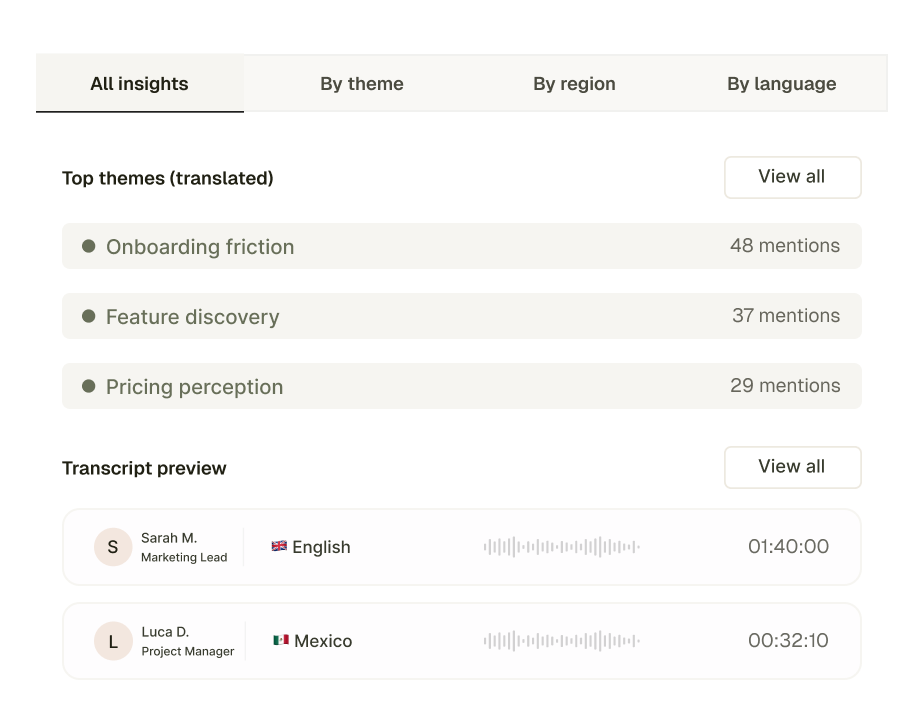Open the By language tab
The width and height of the screenshot is (924, 726).
(x=781, y=83)
